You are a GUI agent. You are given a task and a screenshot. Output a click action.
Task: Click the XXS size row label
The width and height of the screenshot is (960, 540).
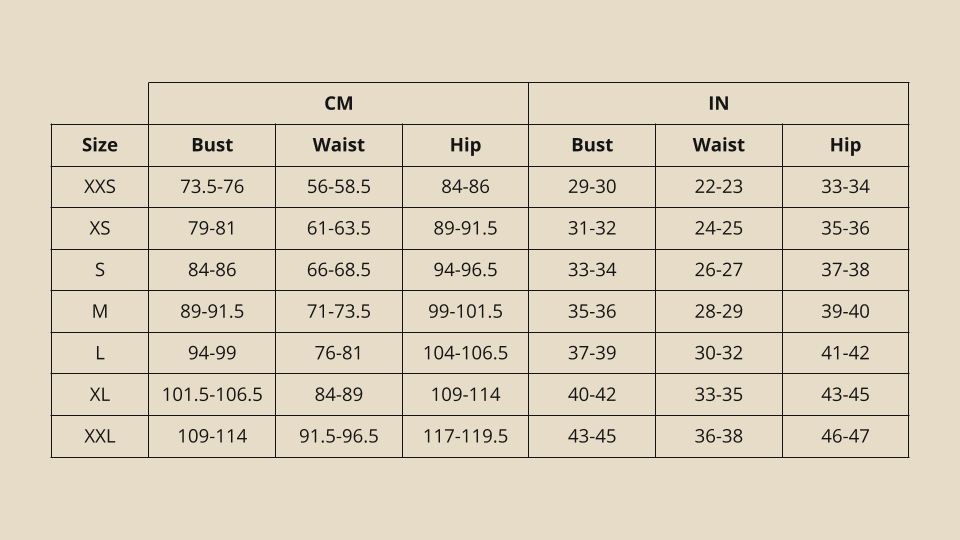coord(100,187)
